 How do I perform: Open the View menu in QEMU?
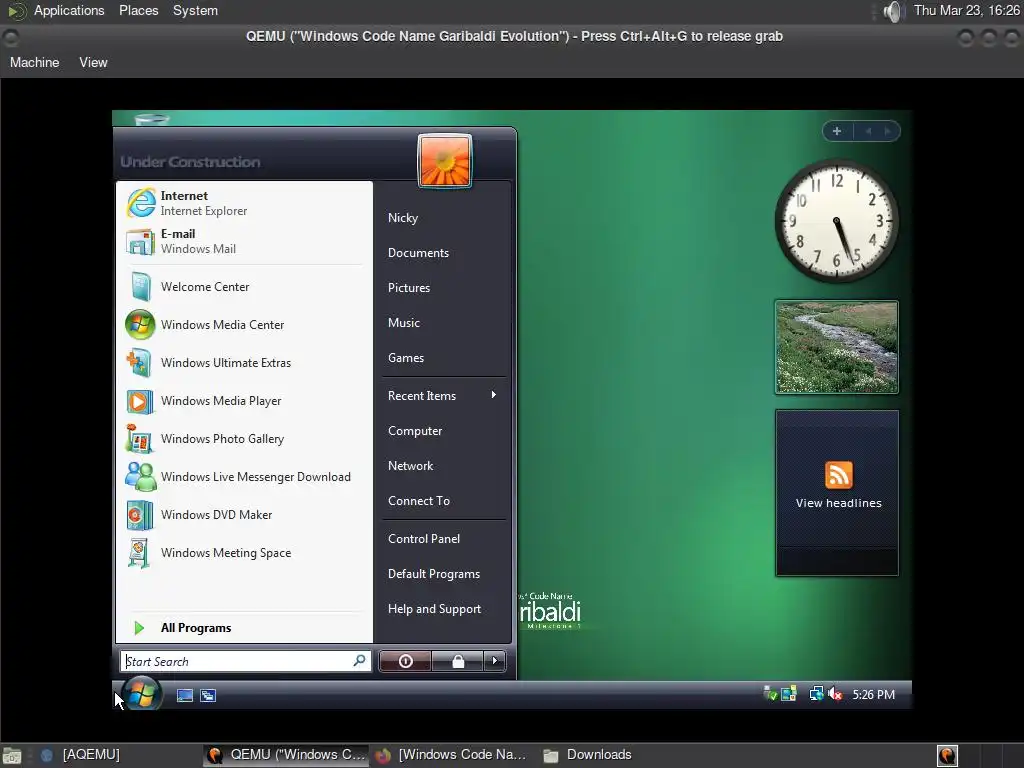pos(93,63)
